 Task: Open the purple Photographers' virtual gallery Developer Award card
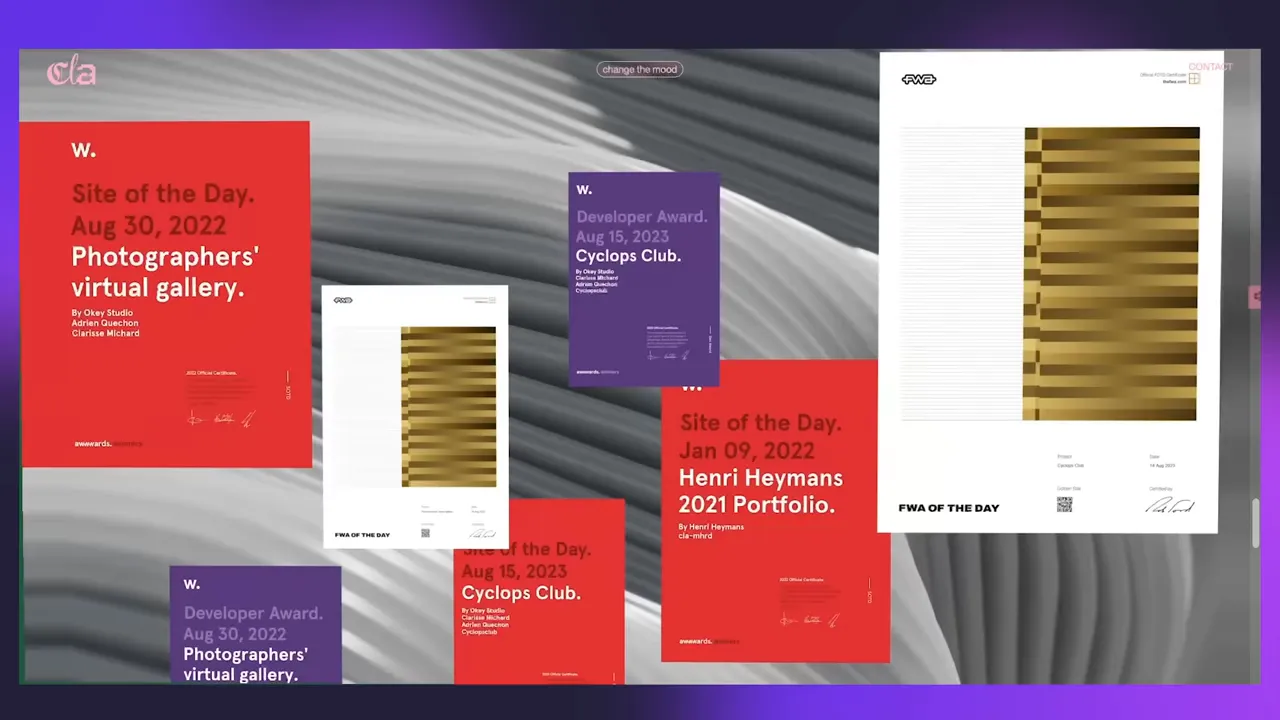[255, 625]
